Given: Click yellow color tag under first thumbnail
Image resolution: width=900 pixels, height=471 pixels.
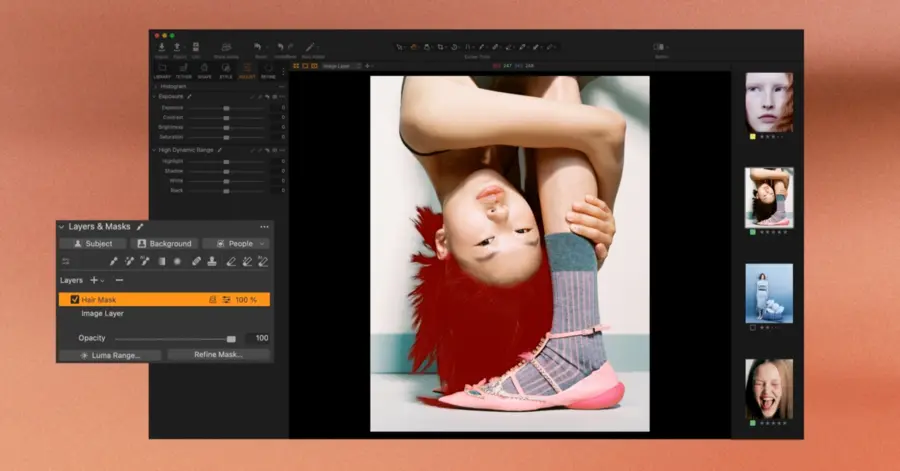Looking at the screenshot, I should [x=752, y=137].
